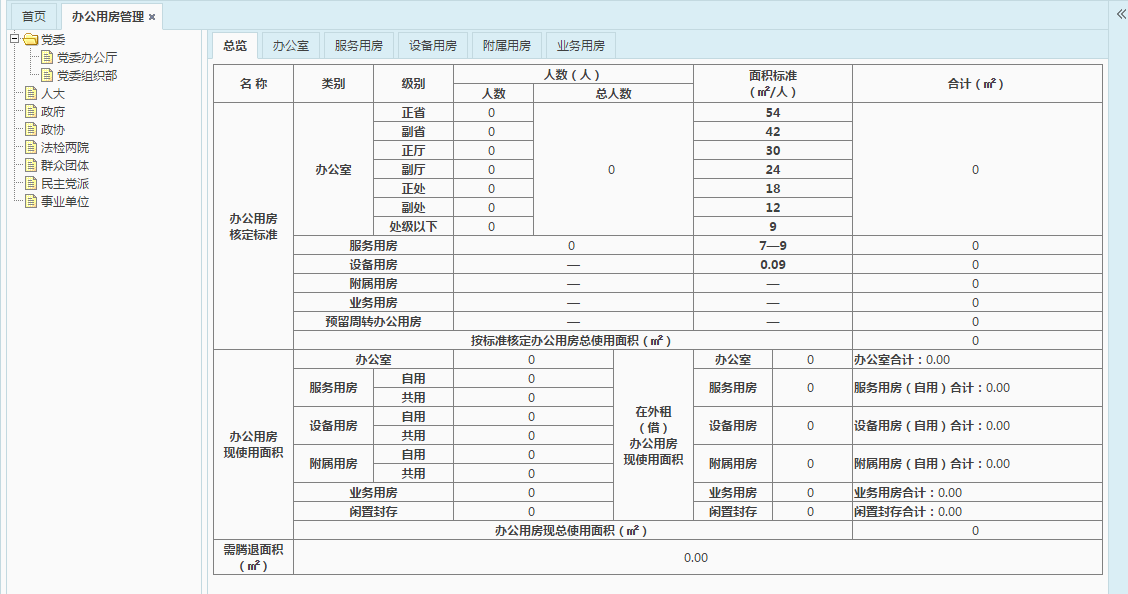Click the 党委 folder icon
The image size is (1128, 594).
pos(30,40)
